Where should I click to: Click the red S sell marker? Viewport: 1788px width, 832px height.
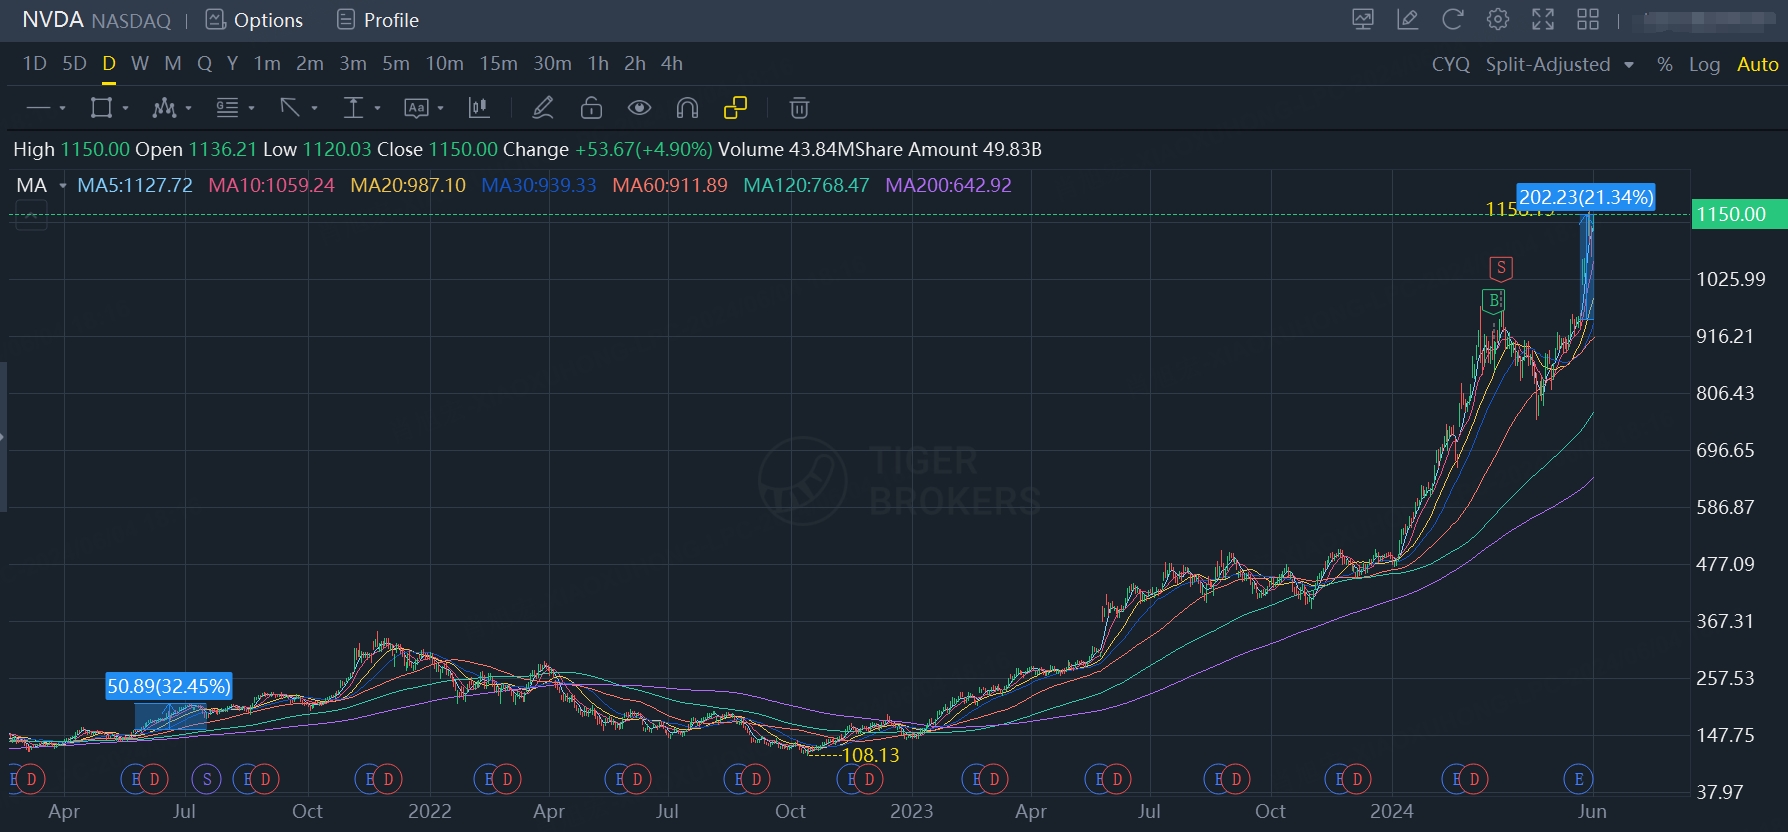pyautogui.click(x=1501, y=268)
